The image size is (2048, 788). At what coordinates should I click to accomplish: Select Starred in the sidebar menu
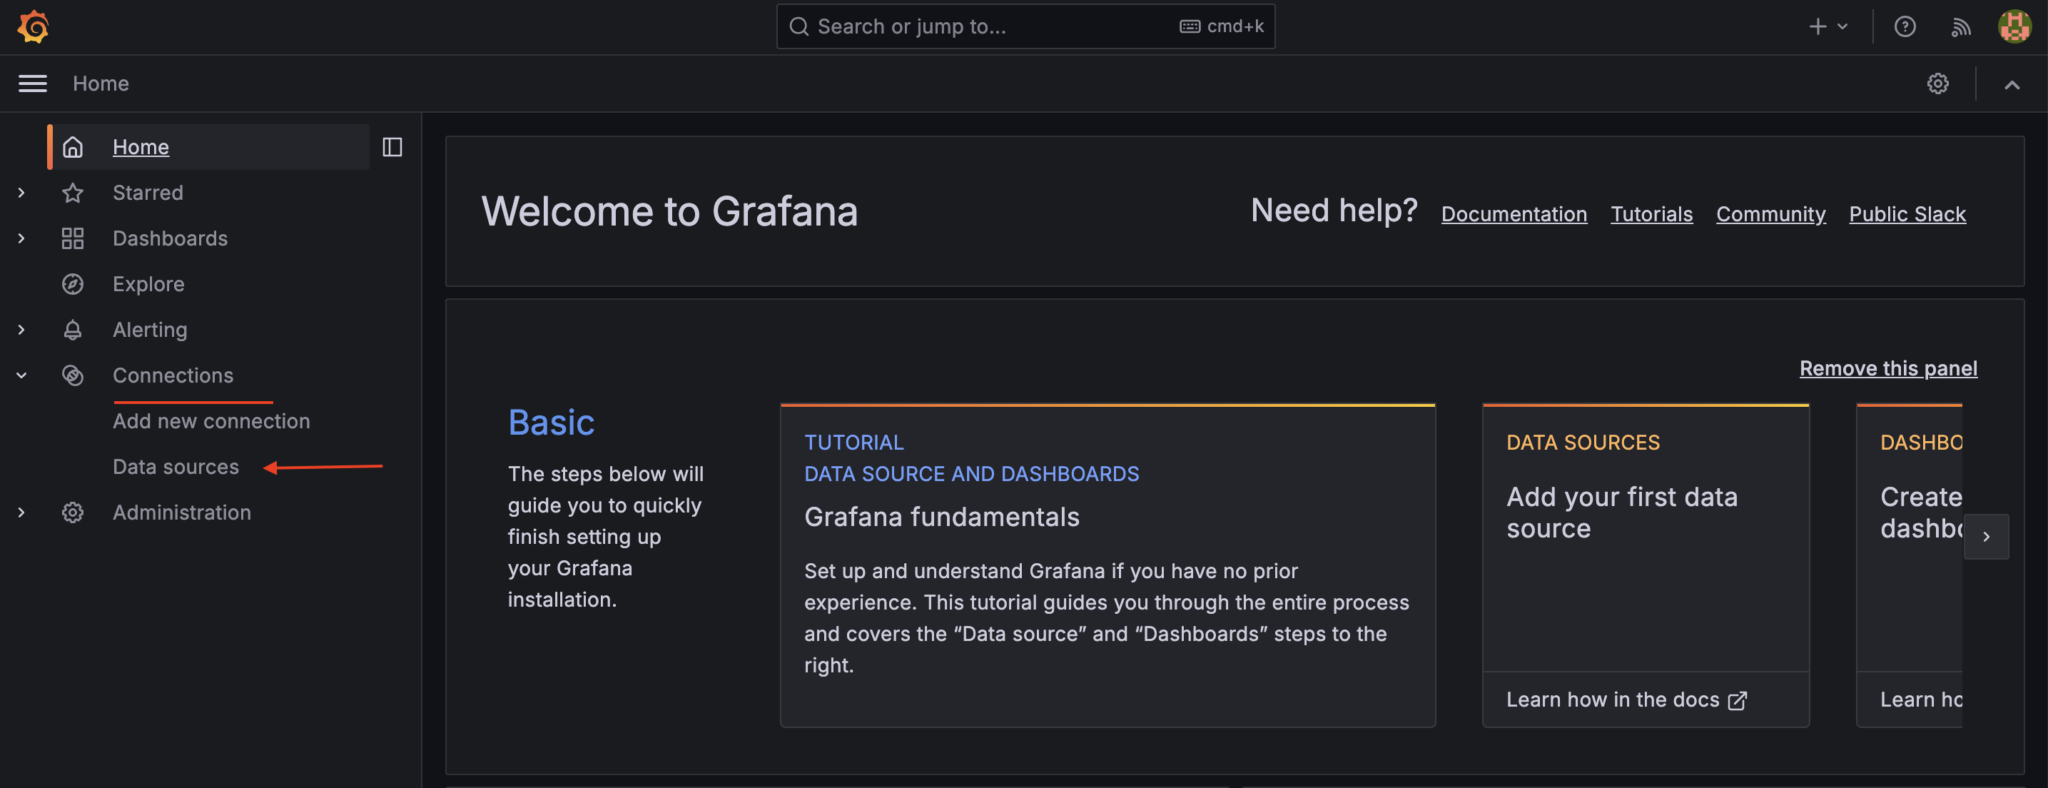tap(148, 193)
